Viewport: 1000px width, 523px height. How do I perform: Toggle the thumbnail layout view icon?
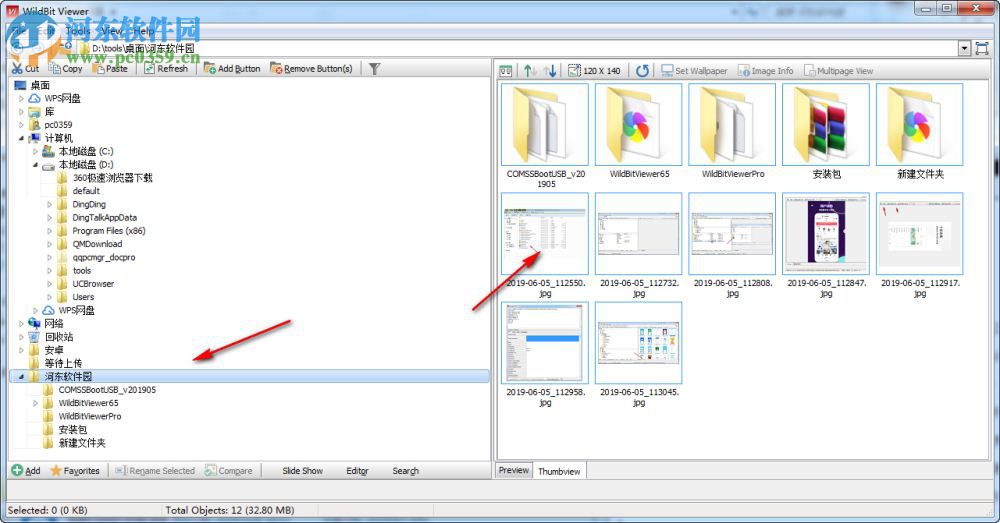[506, 71]
